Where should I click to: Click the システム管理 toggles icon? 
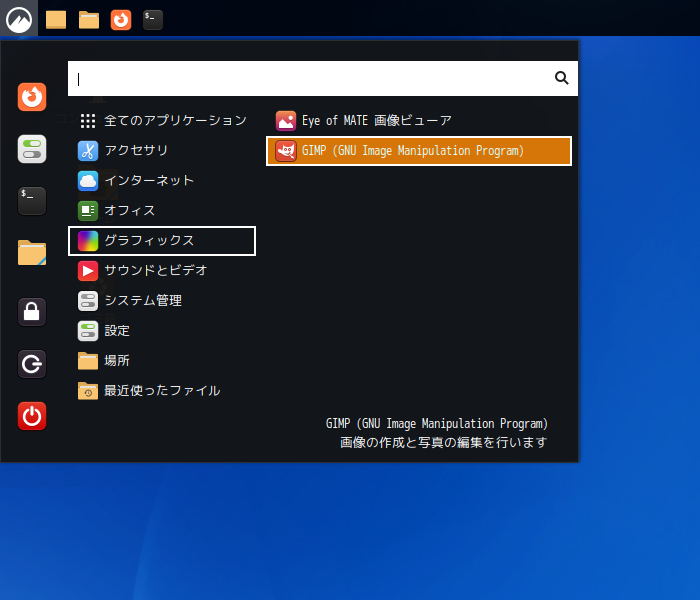coord(88,301)
